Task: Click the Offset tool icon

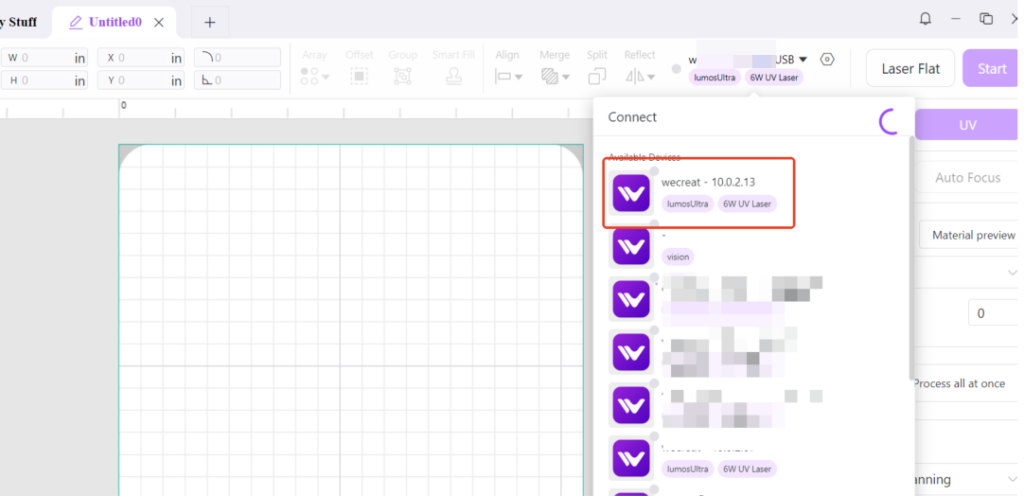Action: [359, 76]
